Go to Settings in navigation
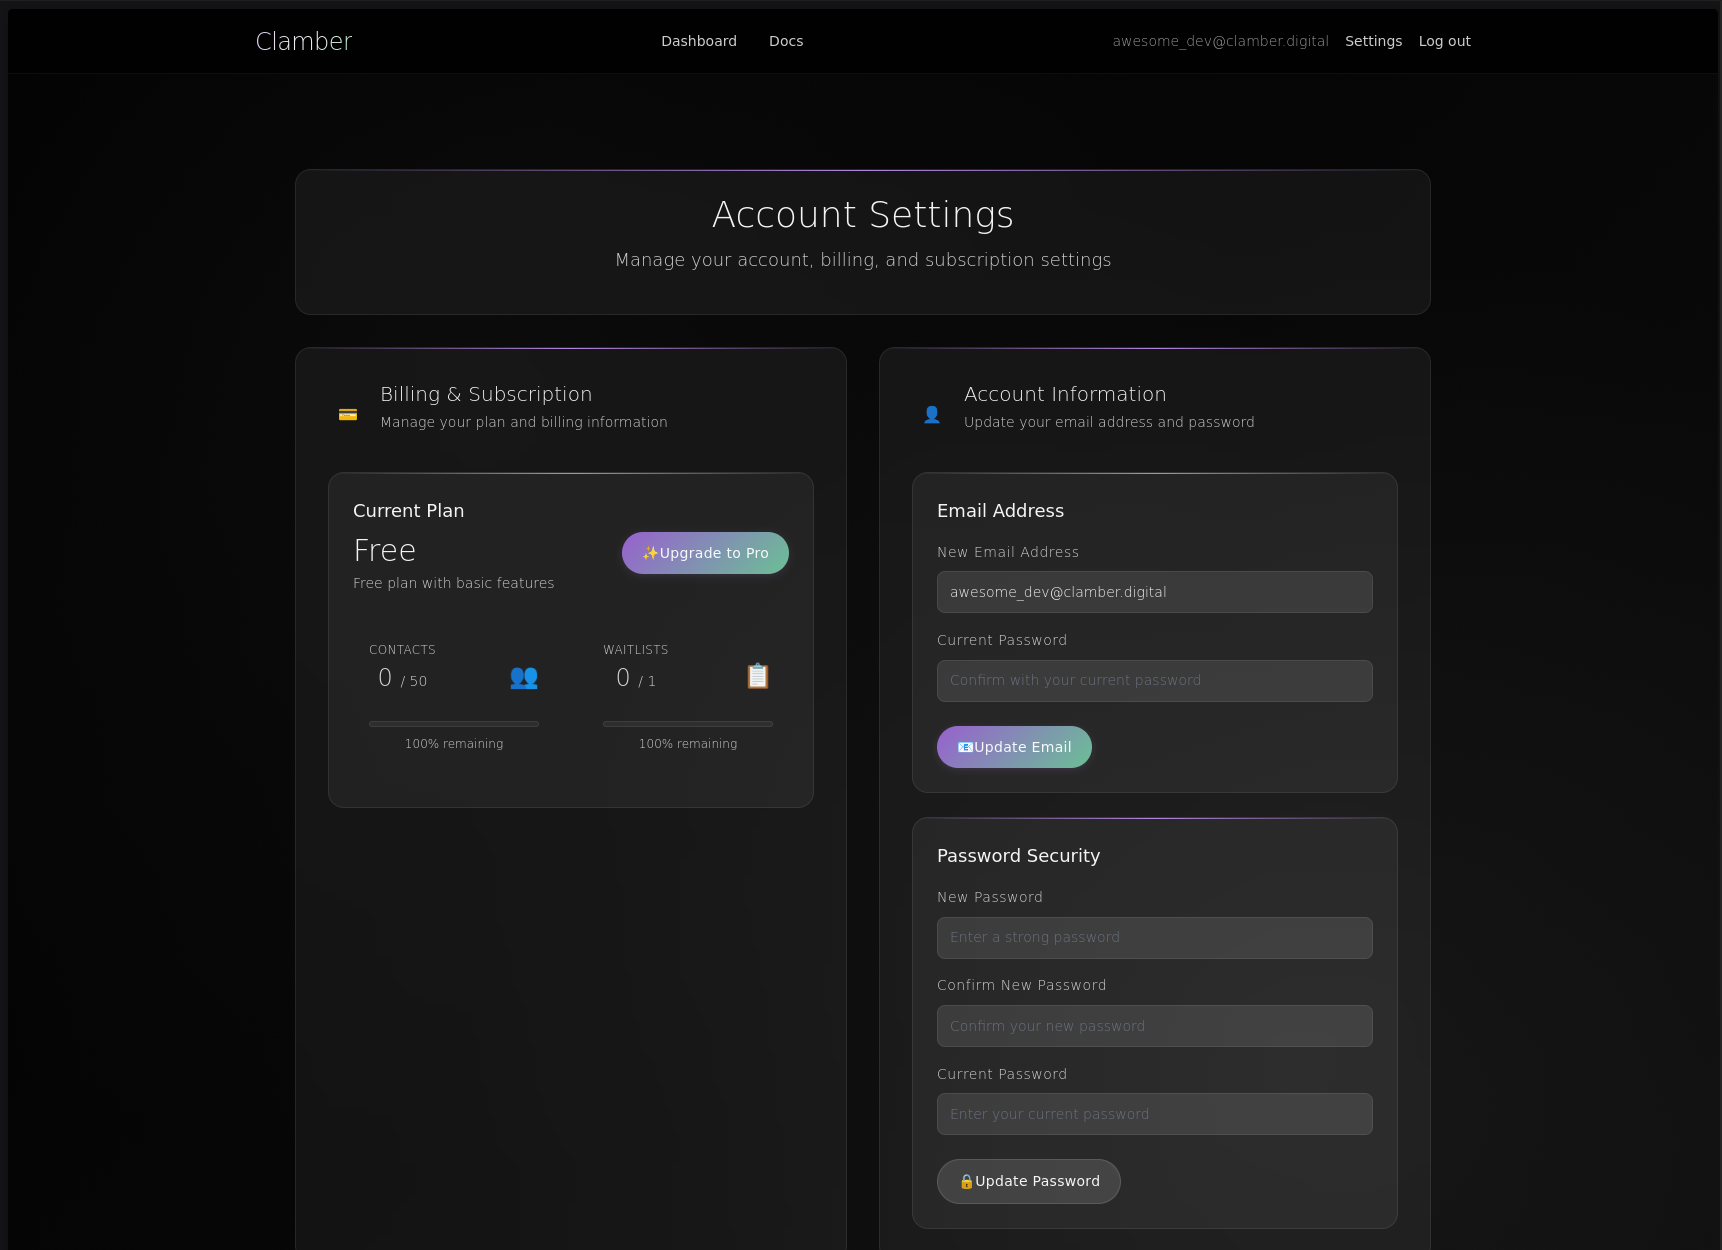 [1373, 41]
